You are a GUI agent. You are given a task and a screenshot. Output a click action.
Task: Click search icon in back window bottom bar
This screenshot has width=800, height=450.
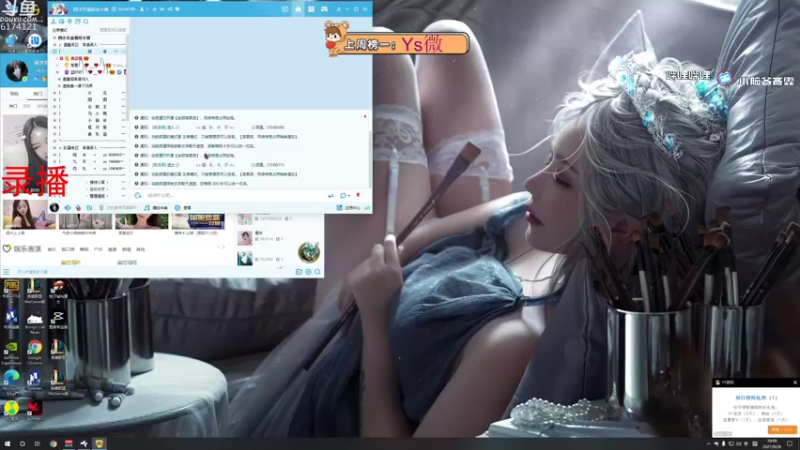(x=317, y=272)
